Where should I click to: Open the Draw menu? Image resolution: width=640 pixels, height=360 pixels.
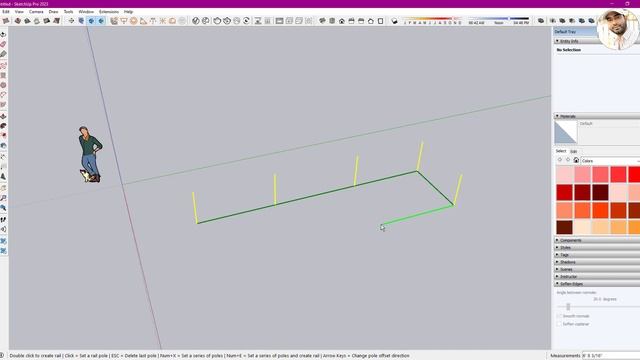click(53, 12)
